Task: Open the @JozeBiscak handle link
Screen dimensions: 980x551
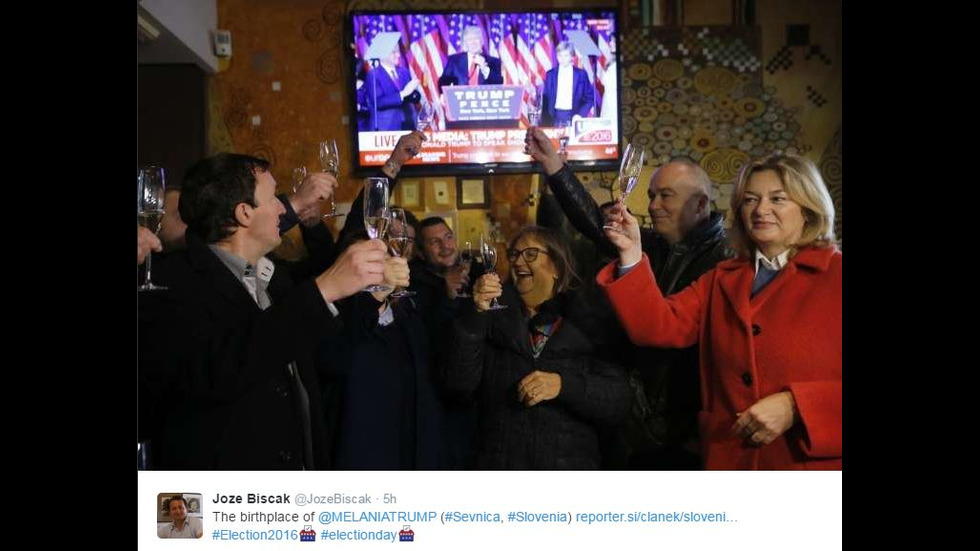Action: pos(332,499)
